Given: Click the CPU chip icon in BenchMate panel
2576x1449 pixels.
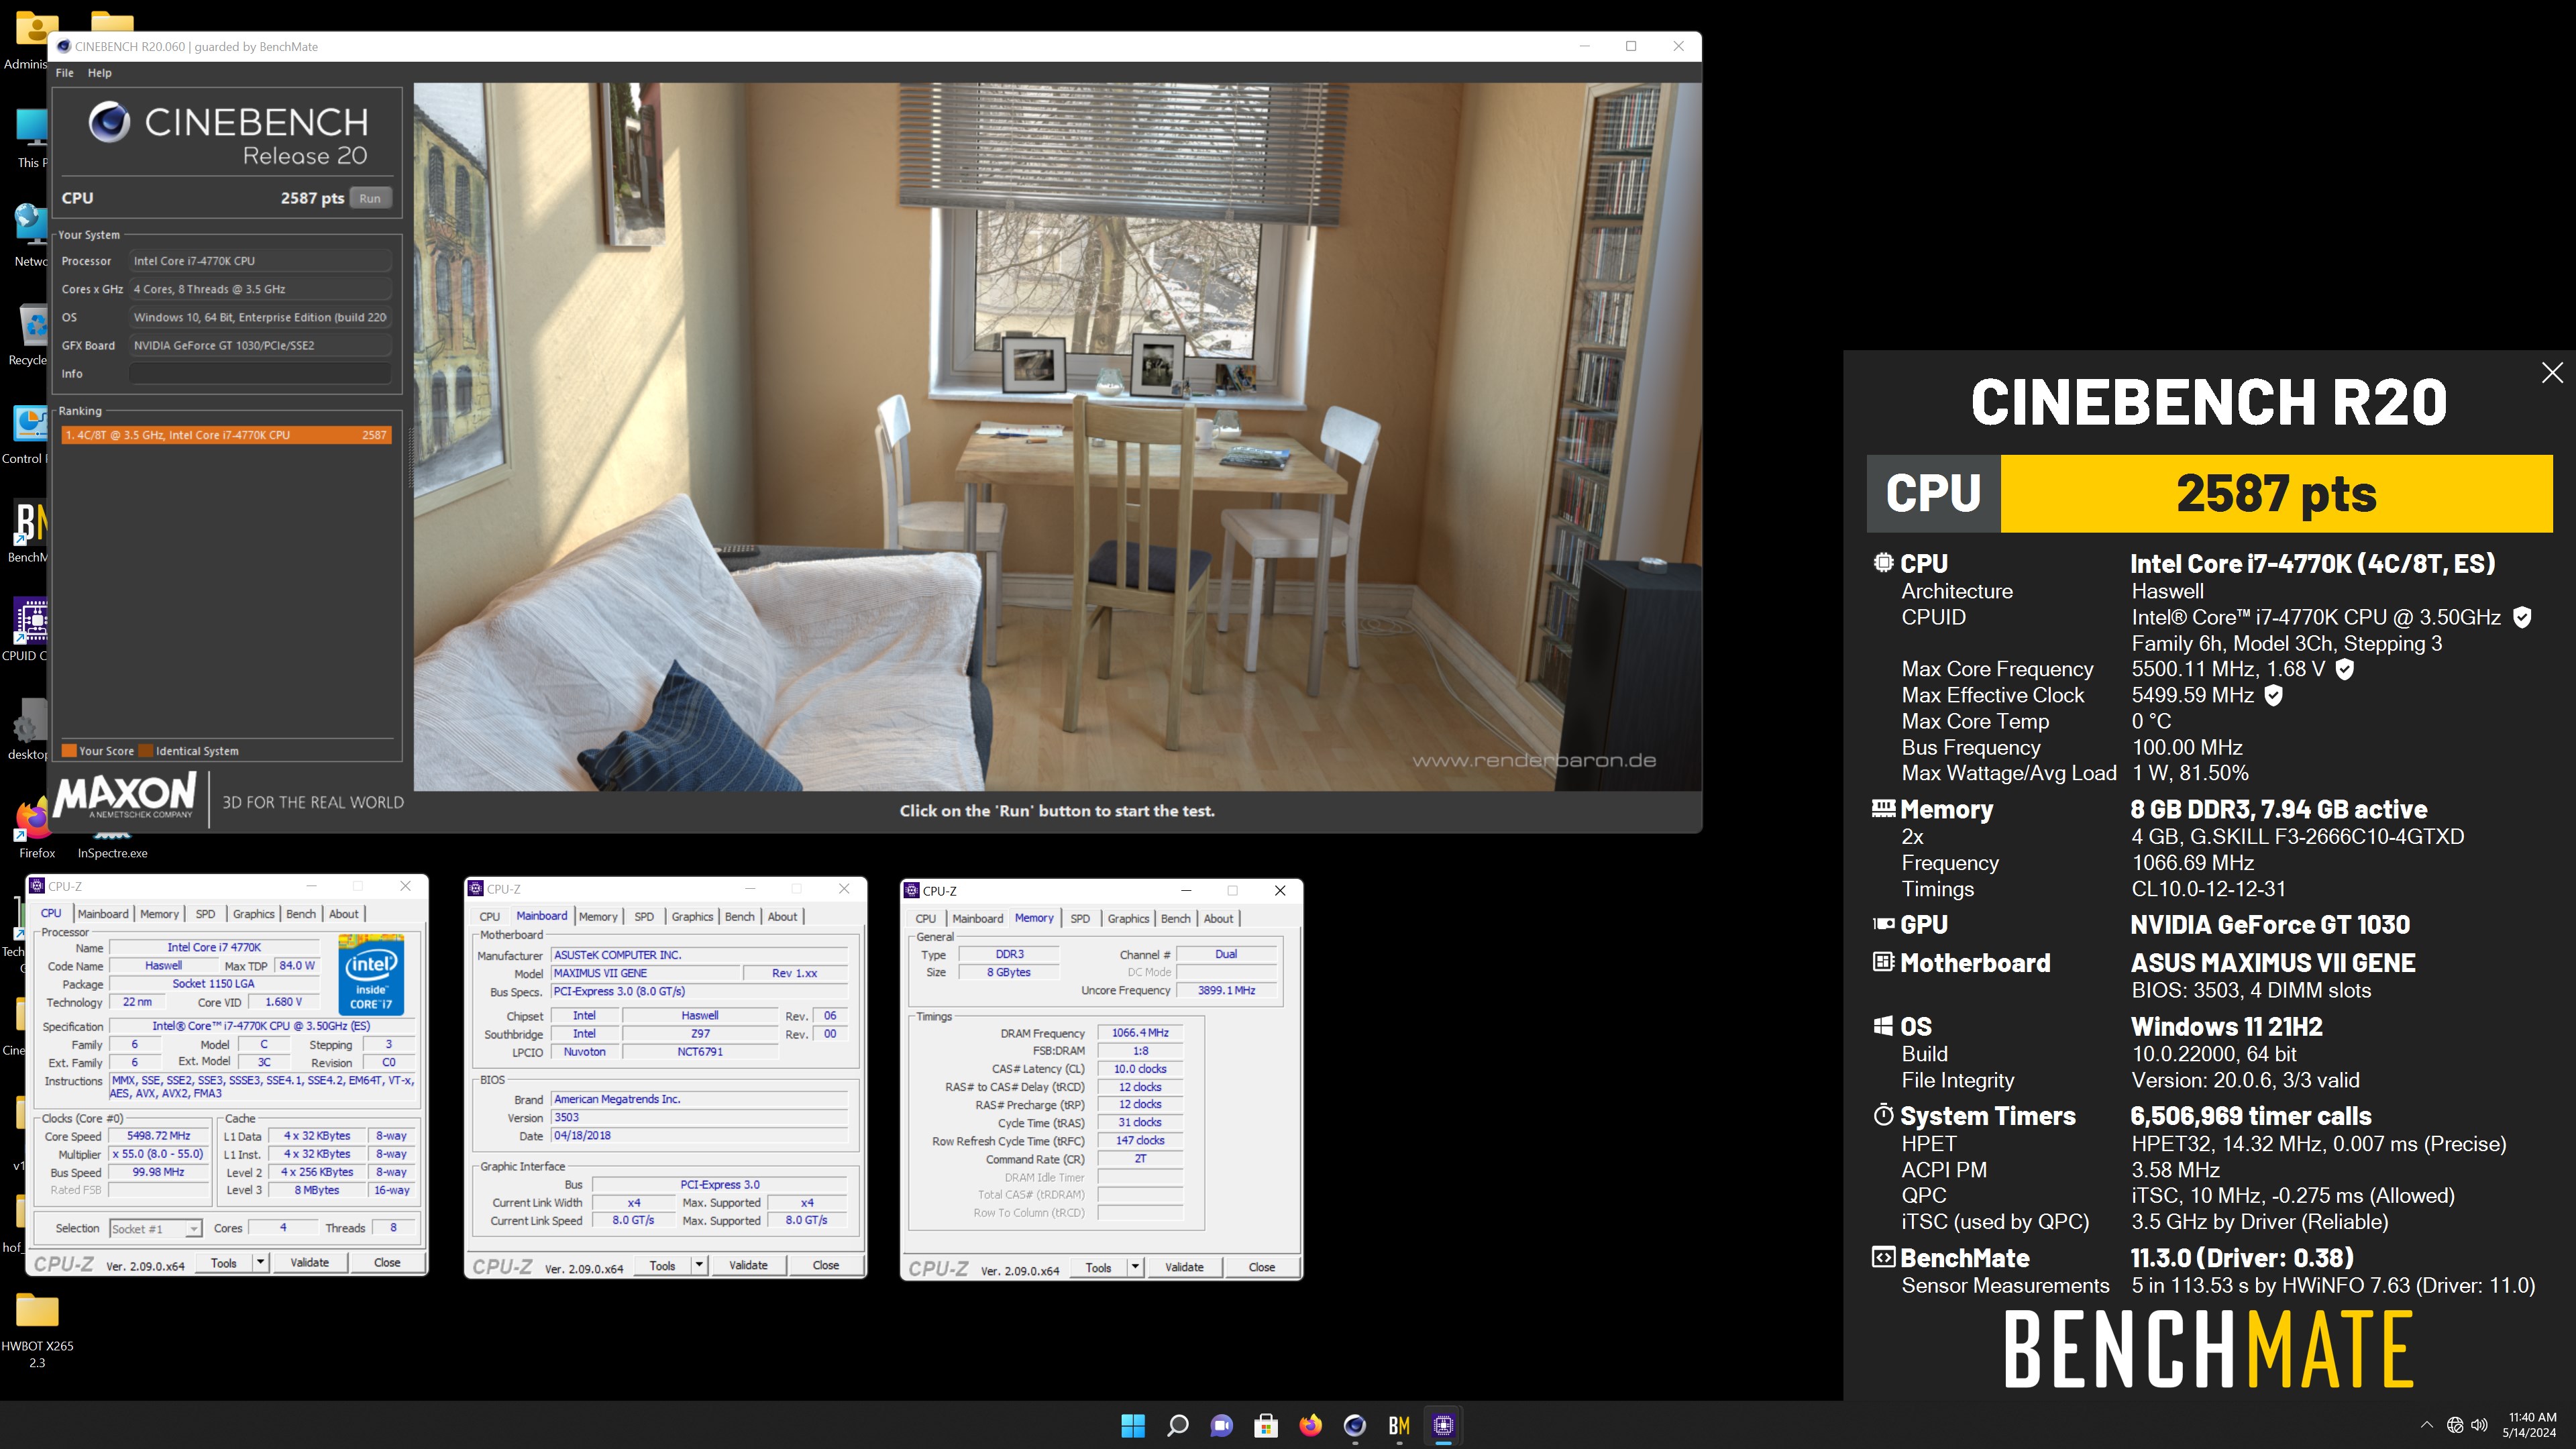Looking at the screenshot, I should click(1883, 563).
